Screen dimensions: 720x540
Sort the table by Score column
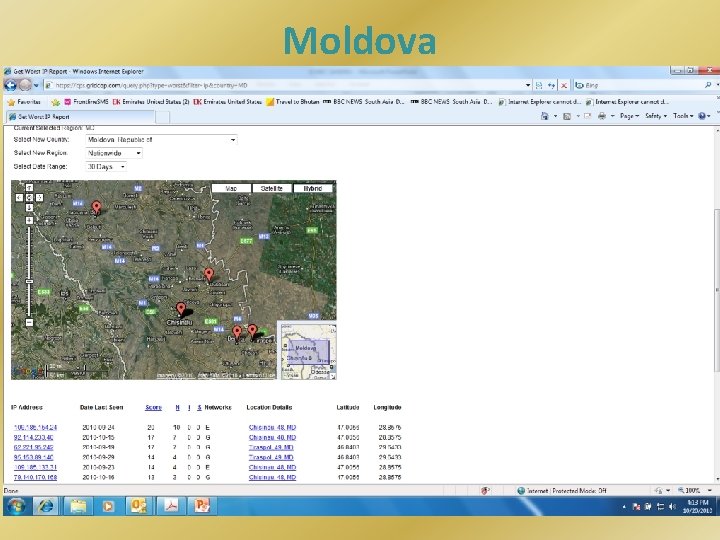tap(153, 407)
